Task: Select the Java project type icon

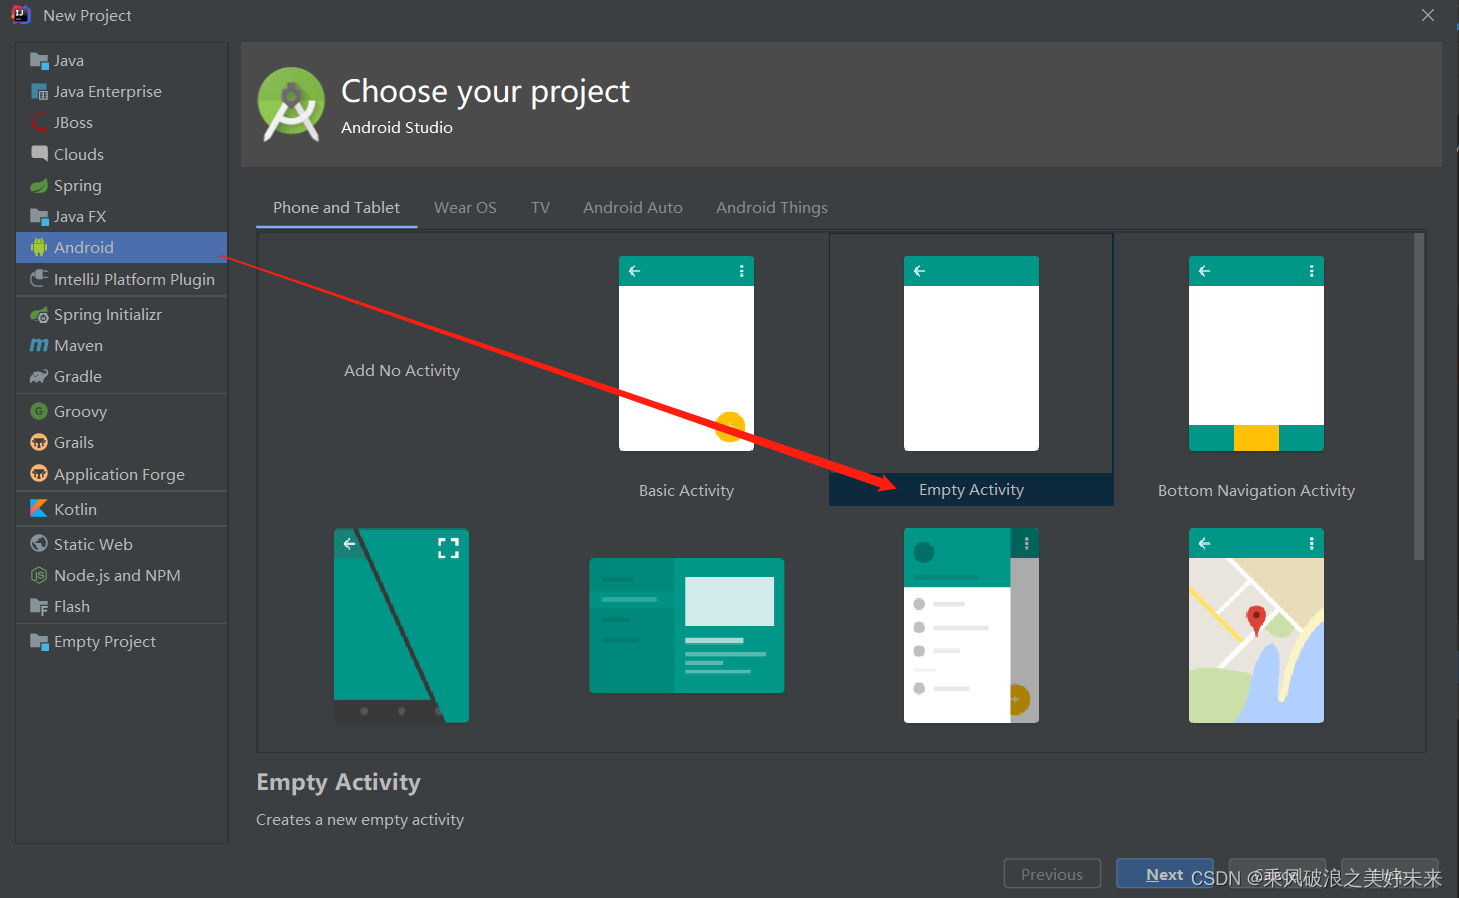Action: point(39,60)
